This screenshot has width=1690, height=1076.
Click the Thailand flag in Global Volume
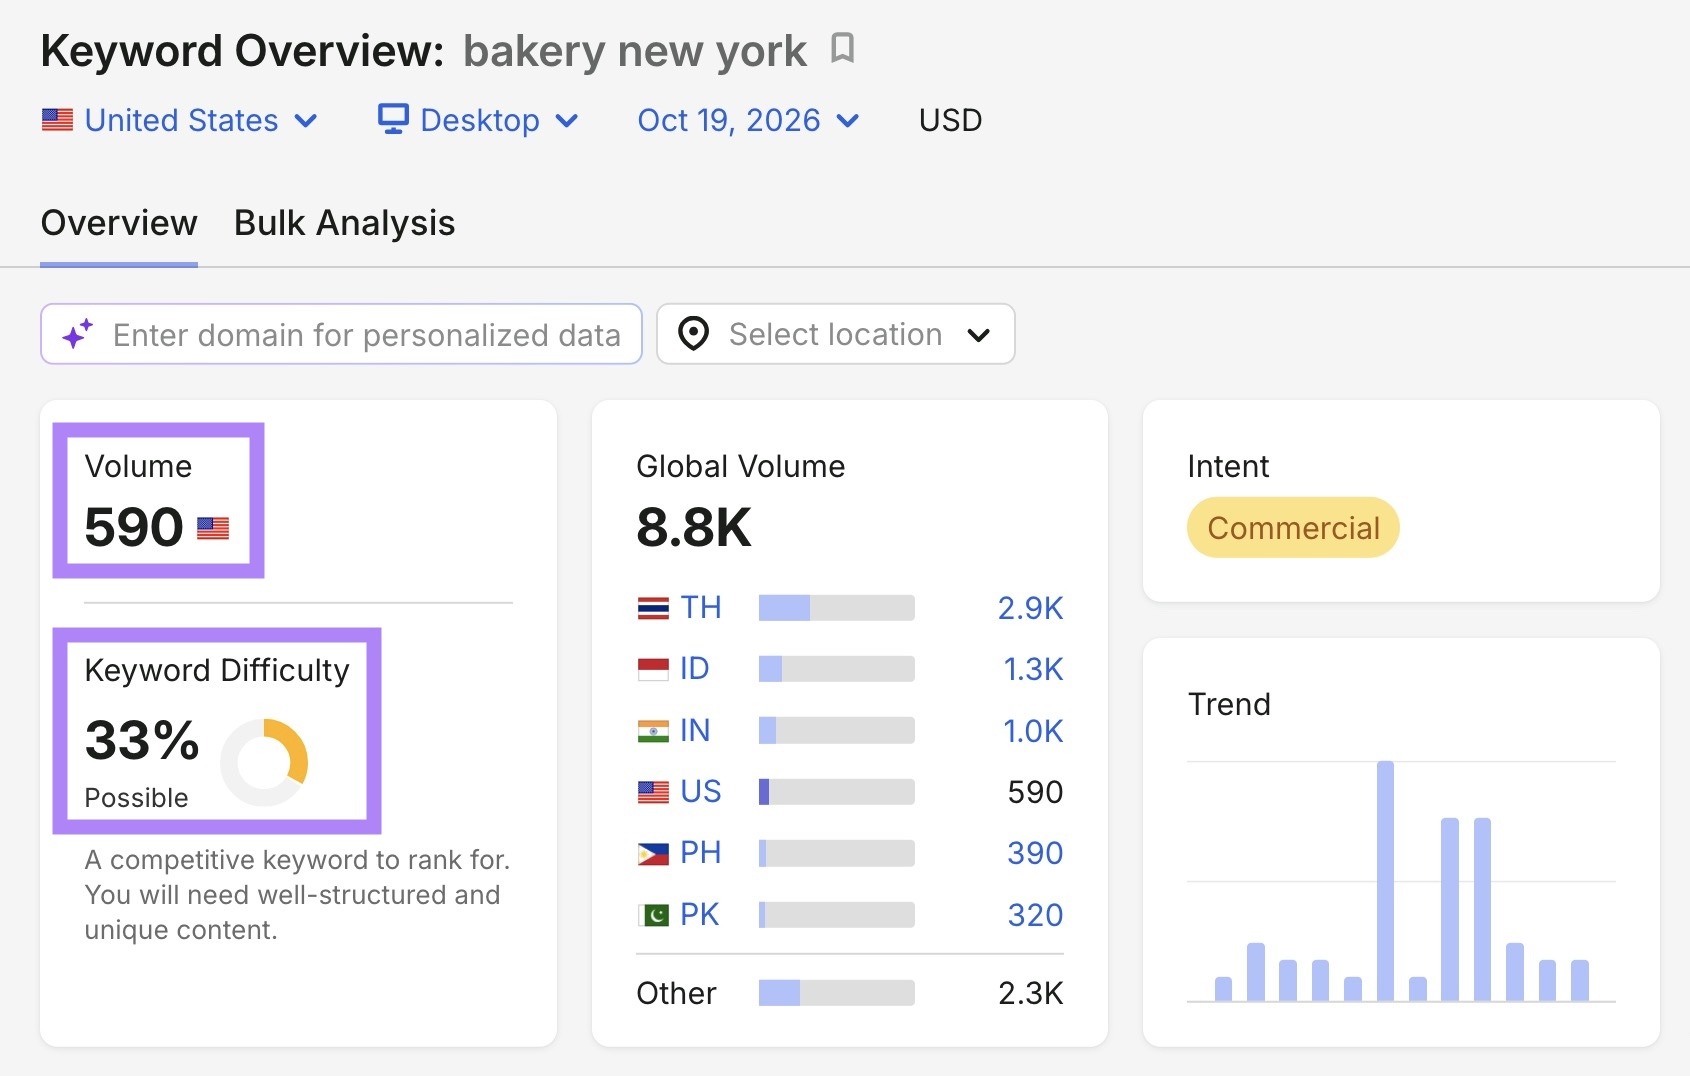[653, 608]
